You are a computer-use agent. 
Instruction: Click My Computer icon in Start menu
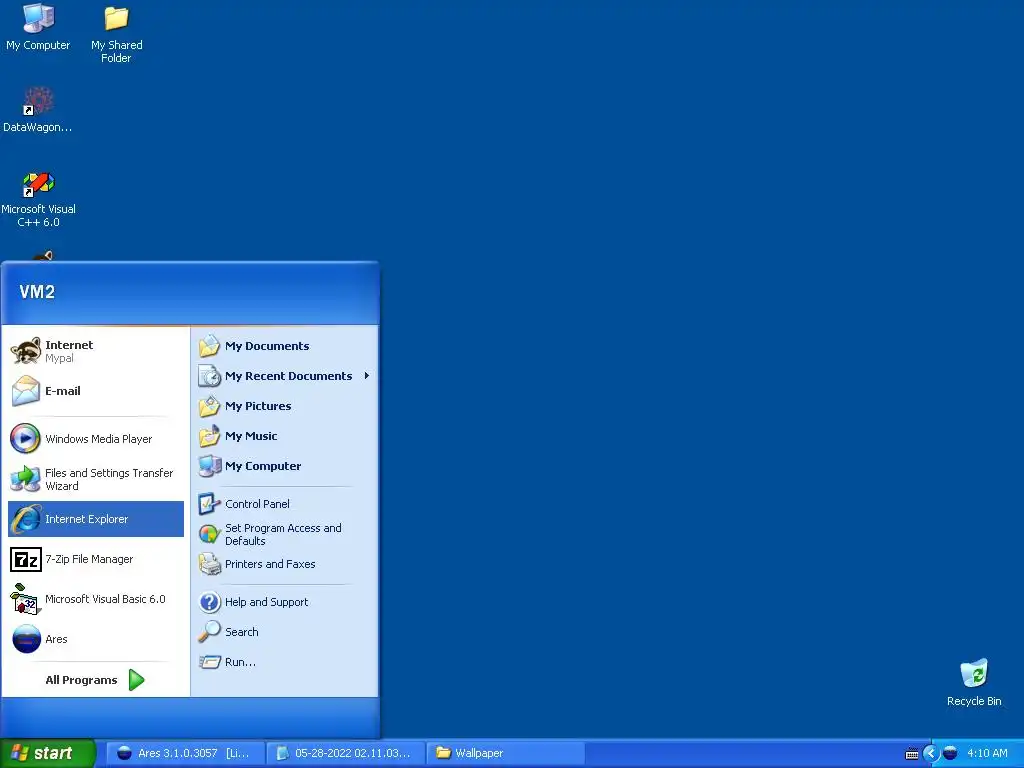point(210,466)
